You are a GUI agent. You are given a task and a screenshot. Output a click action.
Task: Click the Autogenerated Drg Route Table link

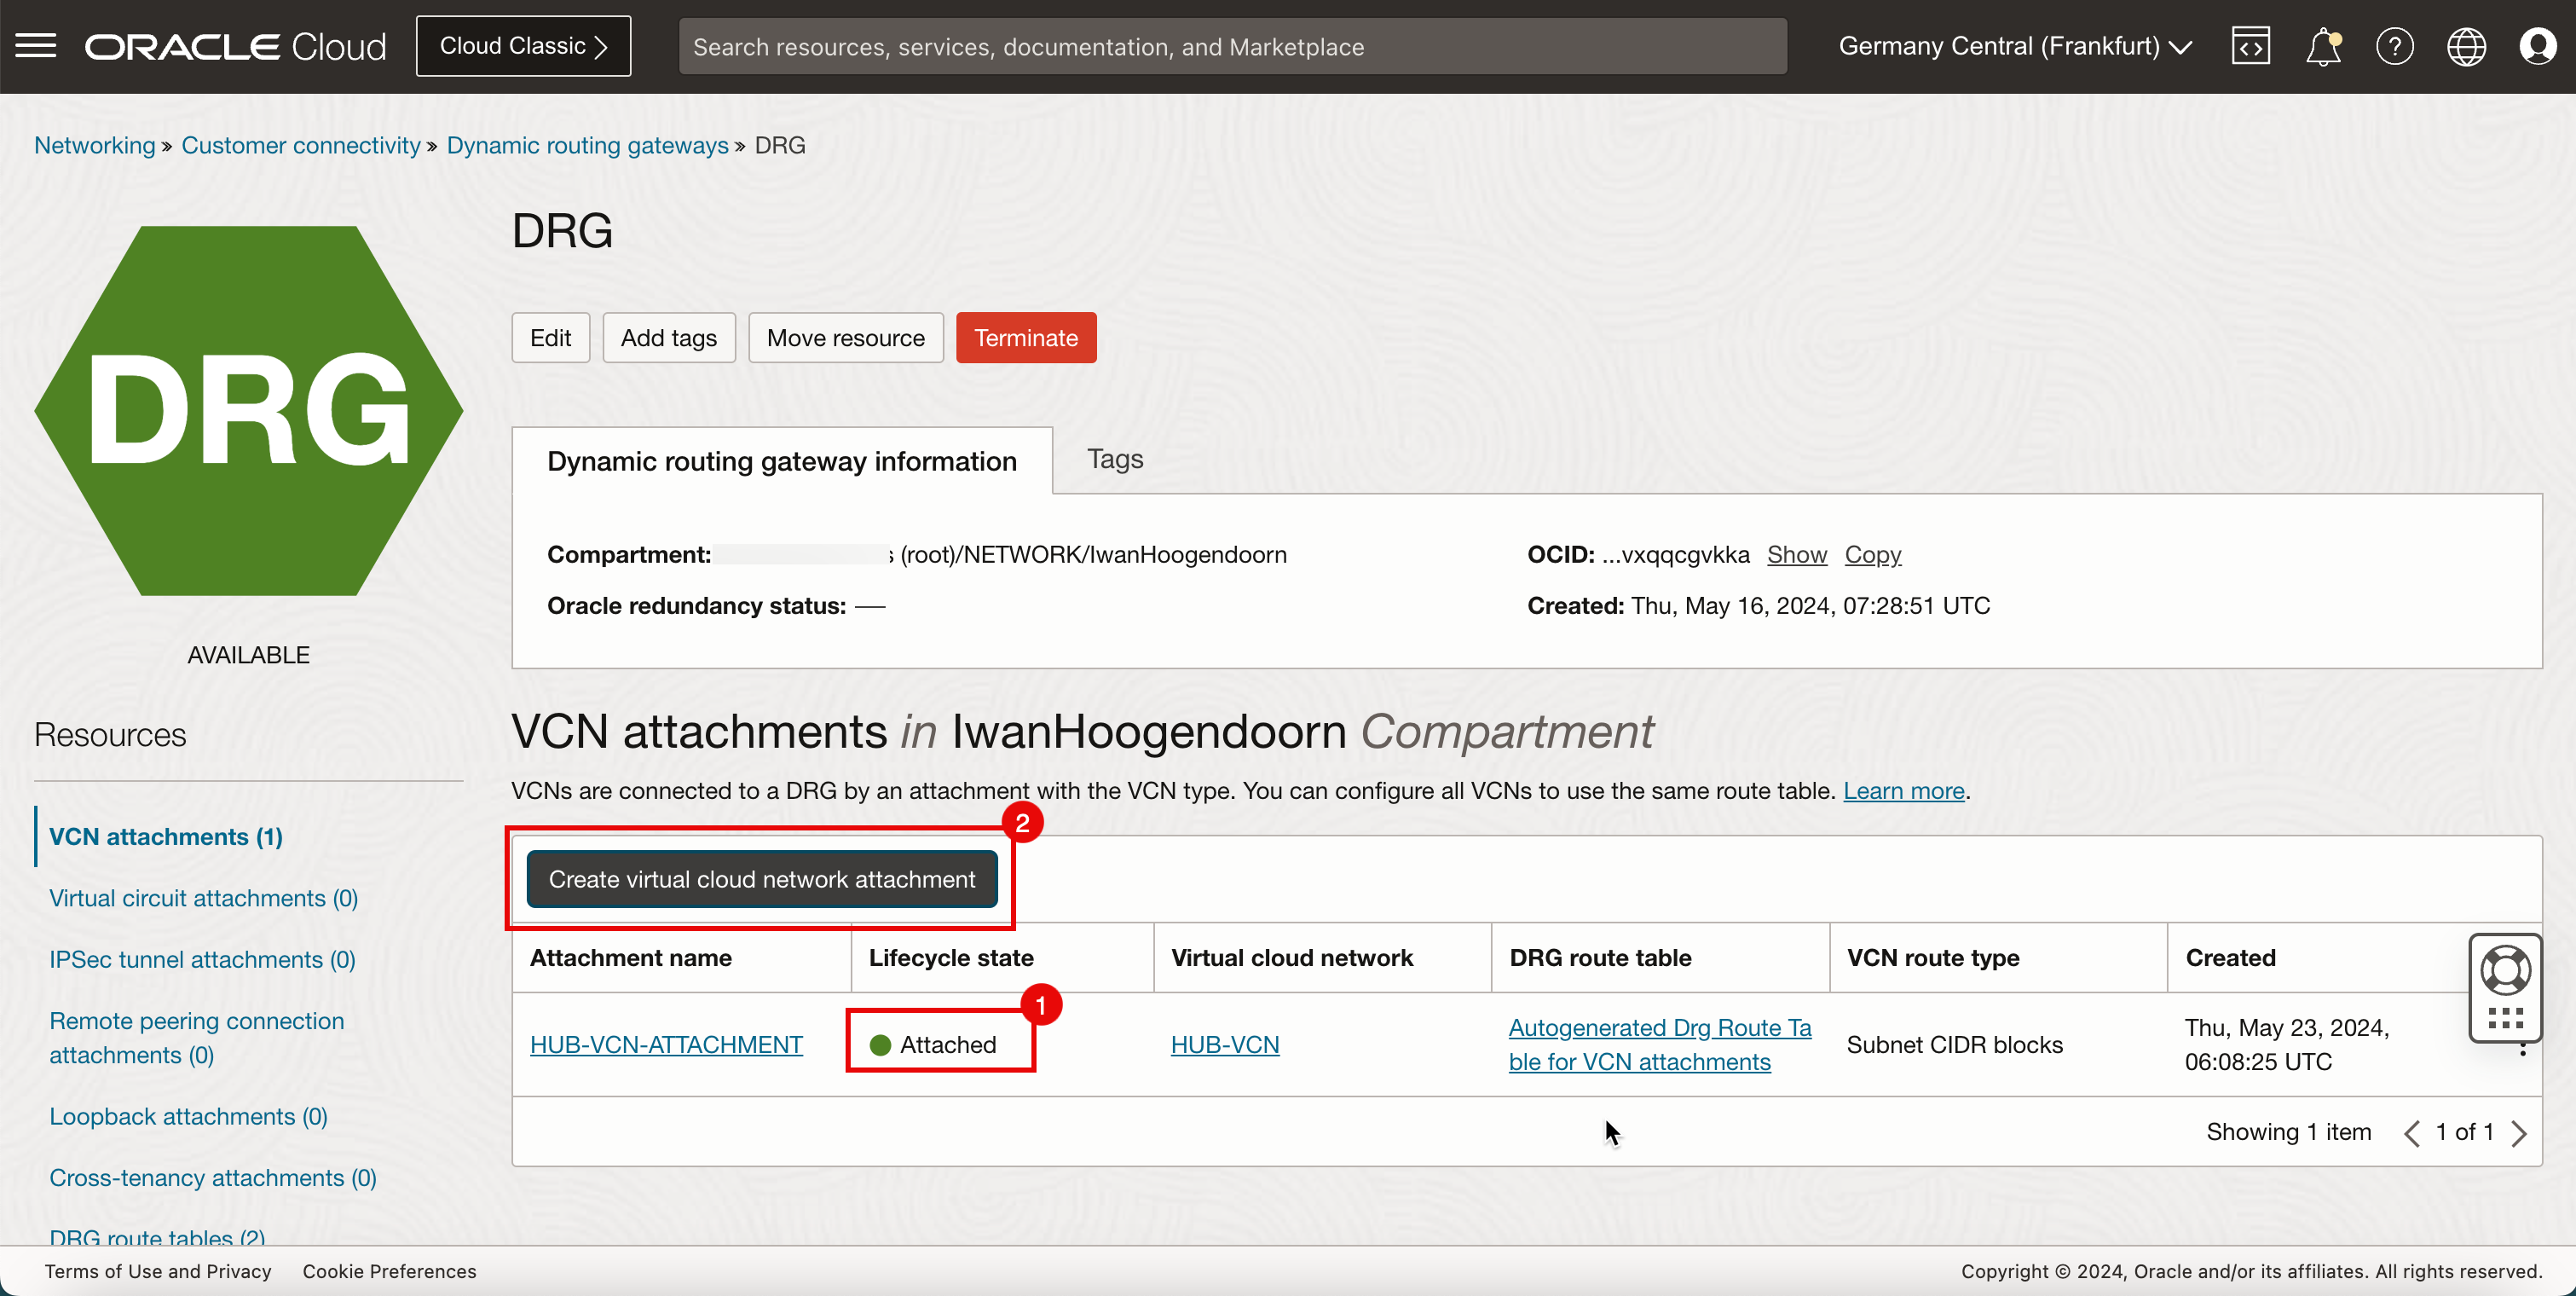[x=1655, y=1043]
